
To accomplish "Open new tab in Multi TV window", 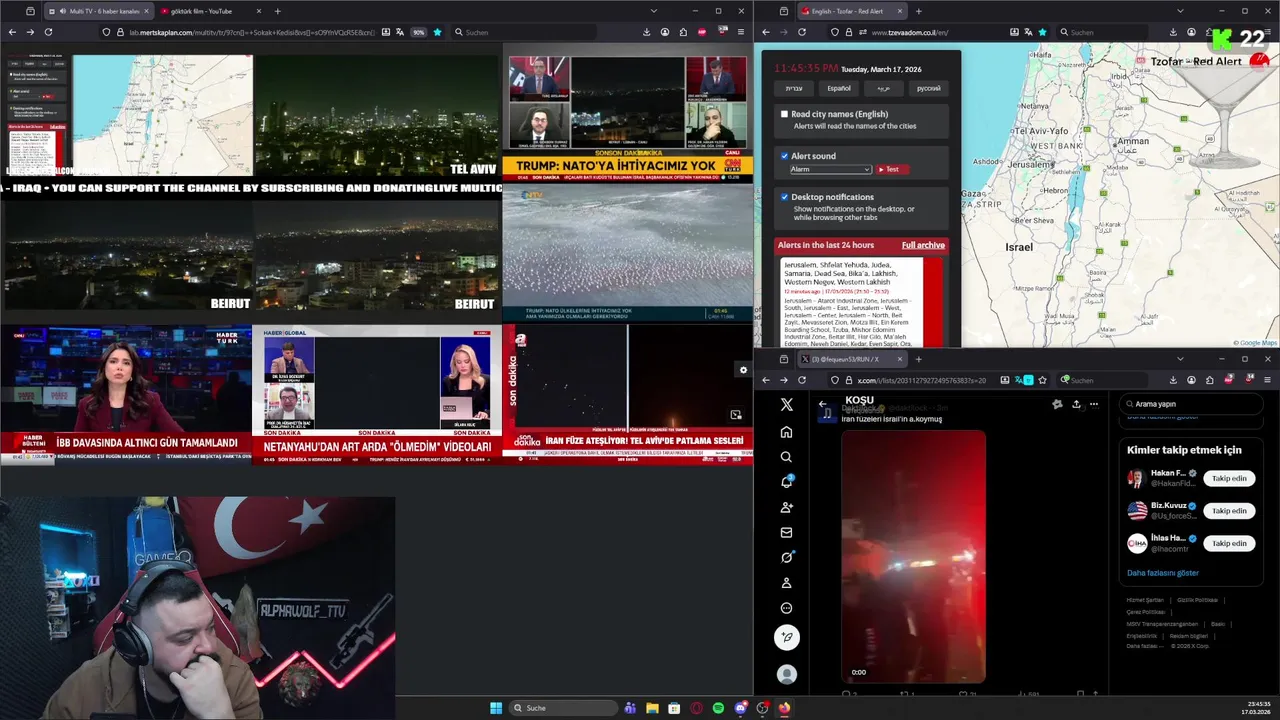I will (x=278, y=11).
